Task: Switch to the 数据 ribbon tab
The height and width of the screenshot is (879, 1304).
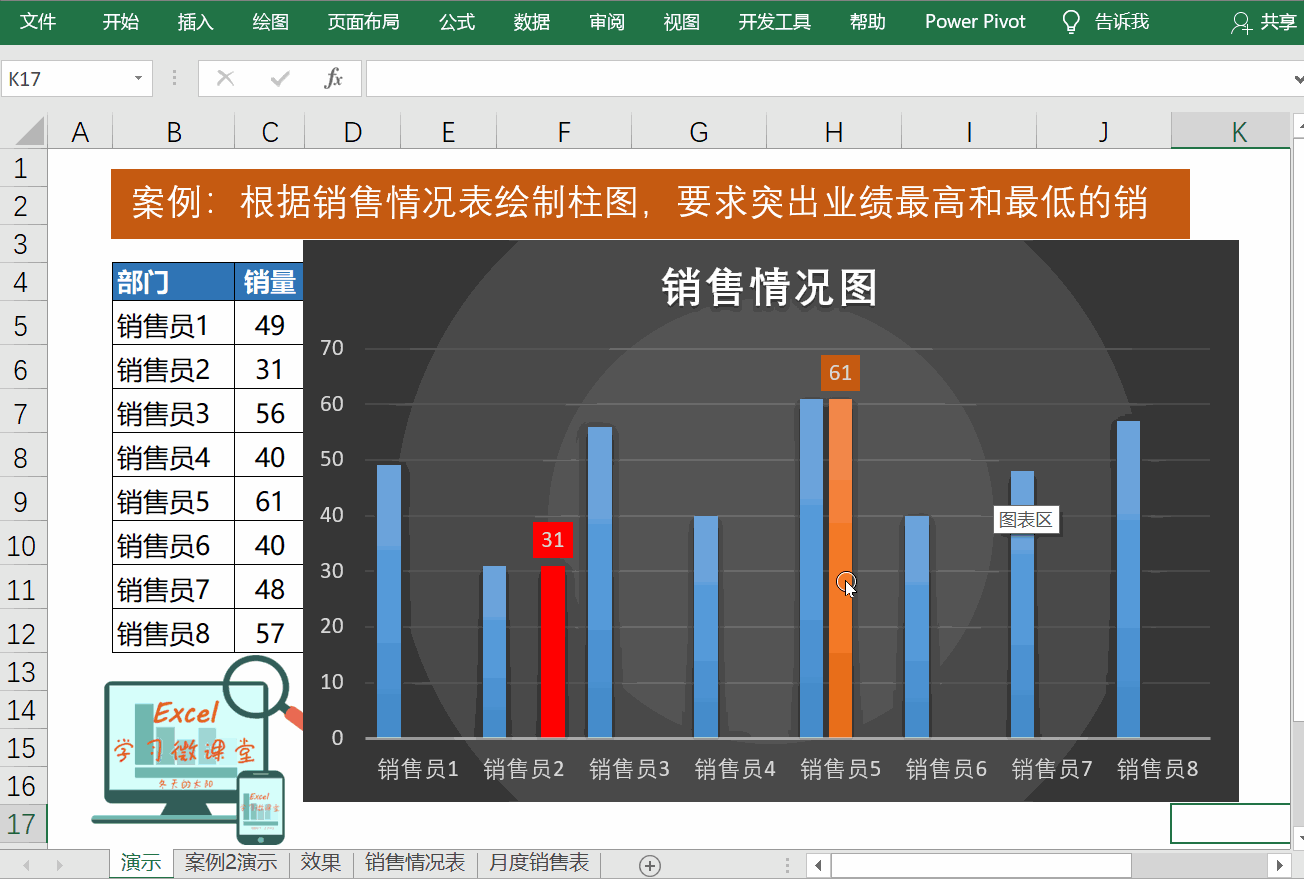Action: coord(532,22)
